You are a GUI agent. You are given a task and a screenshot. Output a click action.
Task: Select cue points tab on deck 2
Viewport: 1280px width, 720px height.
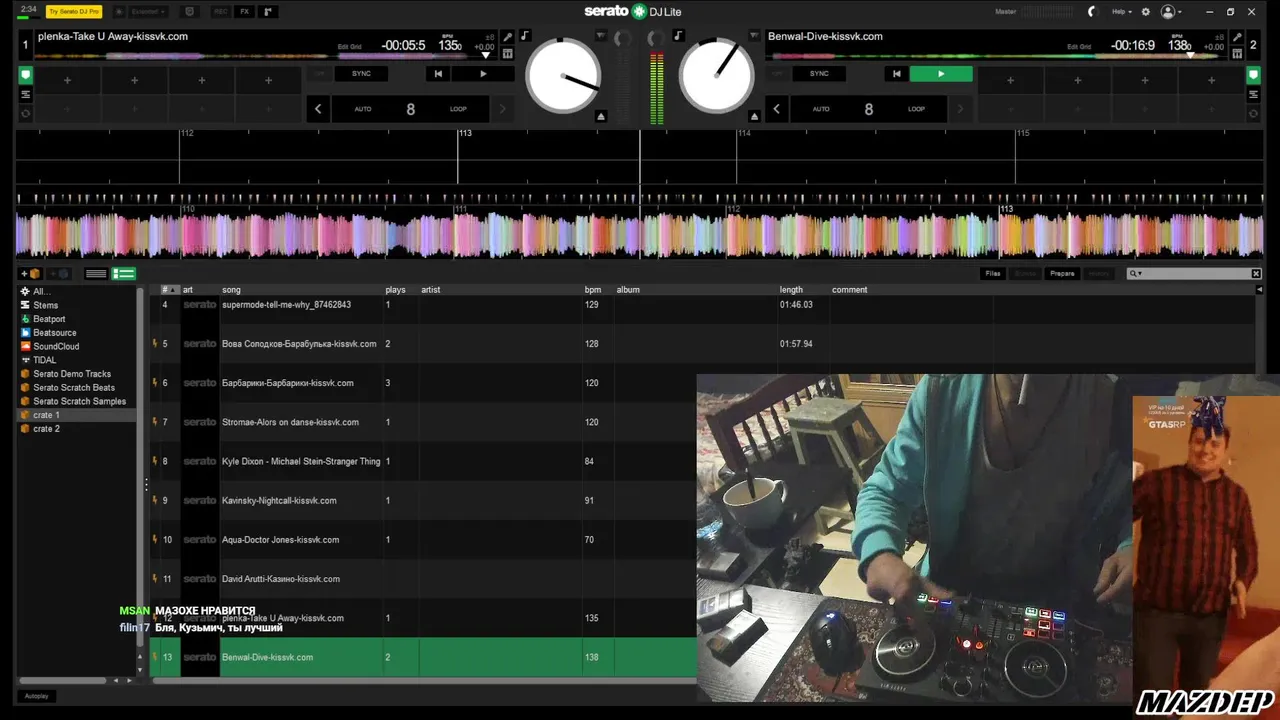(x=1253, y=75)
